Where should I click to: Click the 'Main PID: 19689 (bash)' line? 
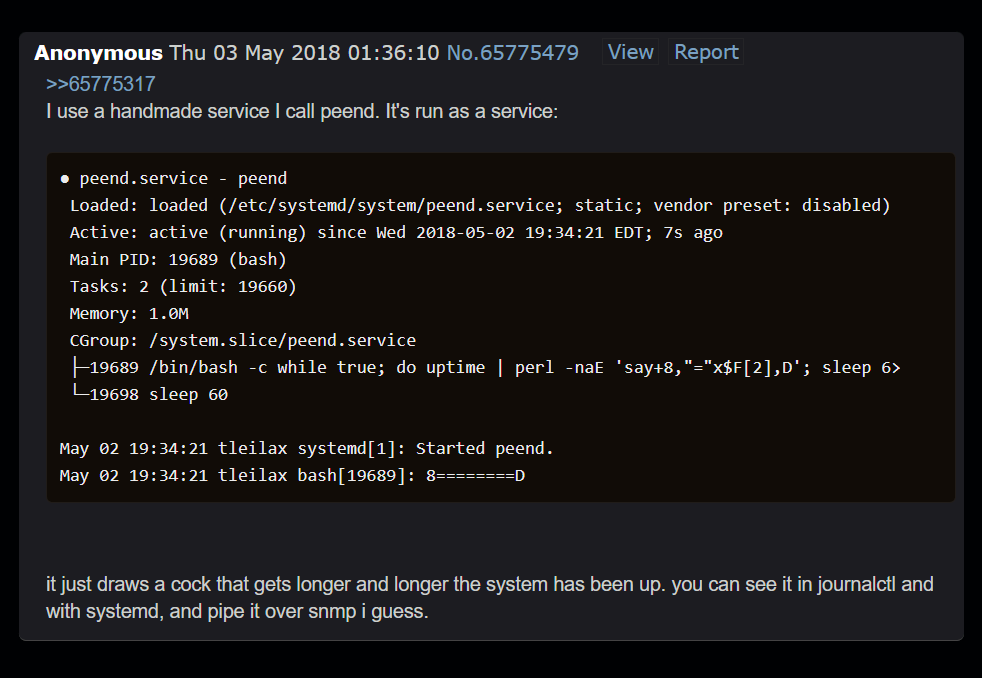click(x=178, y=259)
